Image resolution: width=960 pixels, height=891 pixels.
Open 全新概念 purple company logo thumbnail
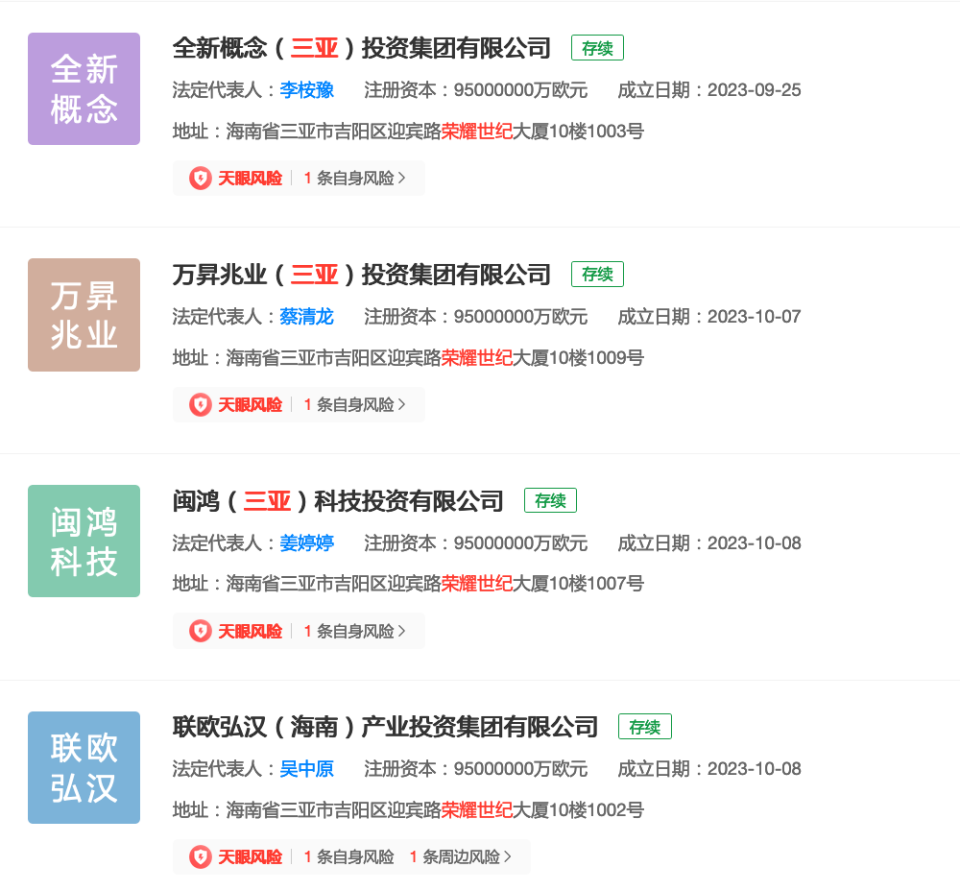click(x=84, y=89)
